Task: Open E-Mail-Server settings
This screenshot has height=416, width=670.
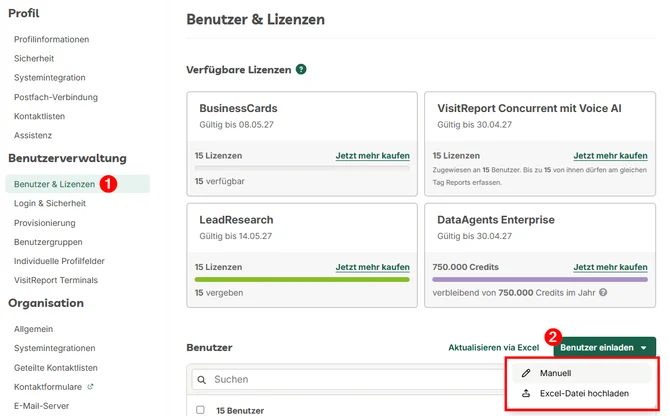Action: coord(41,406)
